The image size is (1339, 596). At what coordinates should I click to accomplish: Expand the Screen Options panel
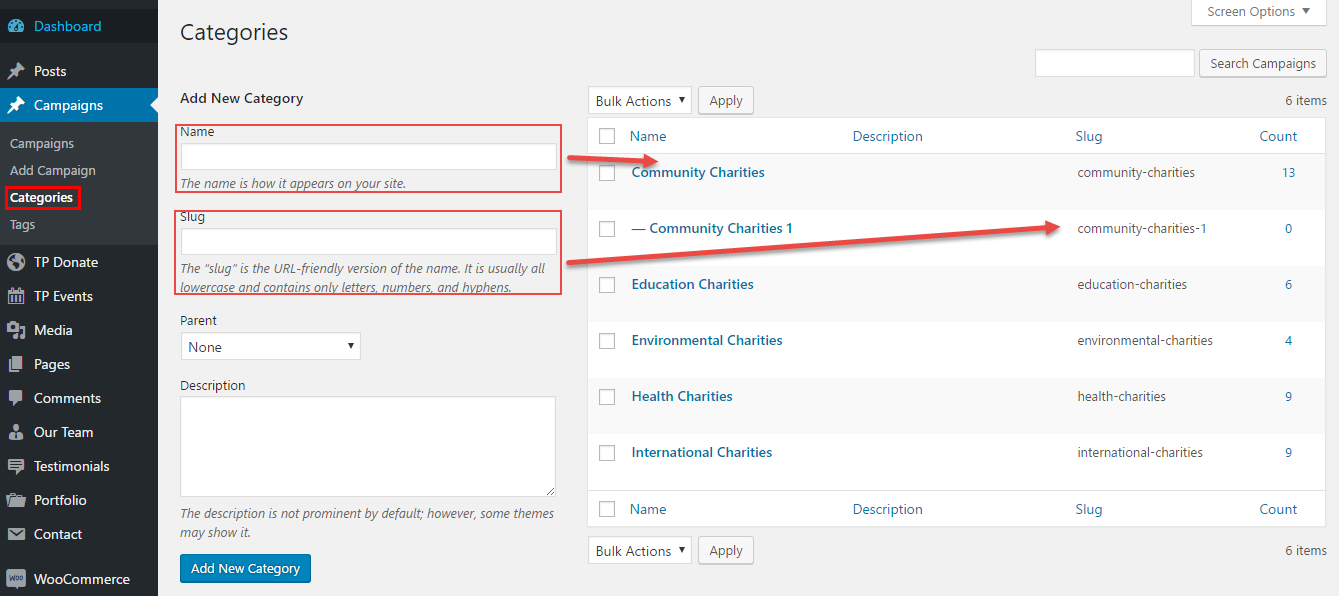(1258, 12)
